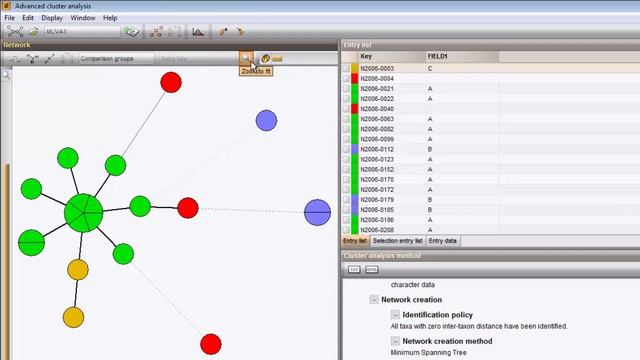Click the red color swatch of N2006-0004

pyautogui.click(x=355, y=78)
